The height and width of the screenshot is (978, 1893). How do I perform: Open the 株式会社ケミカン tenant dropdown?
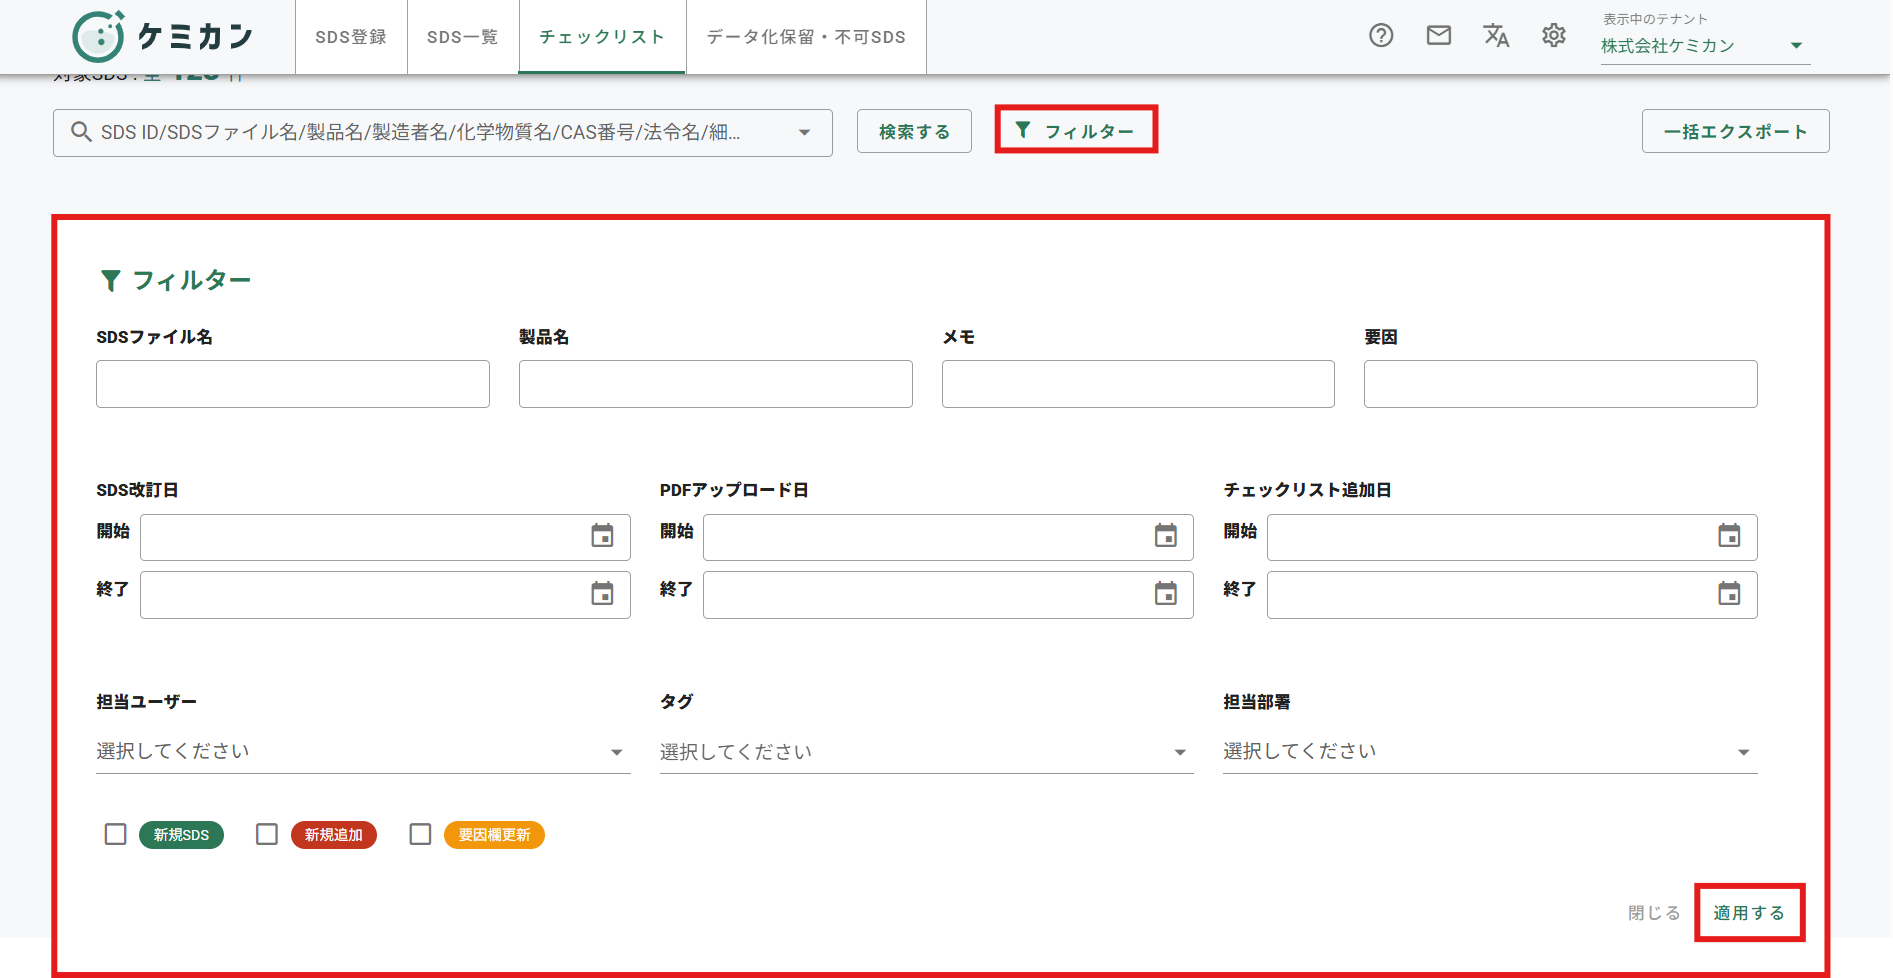1705,46
